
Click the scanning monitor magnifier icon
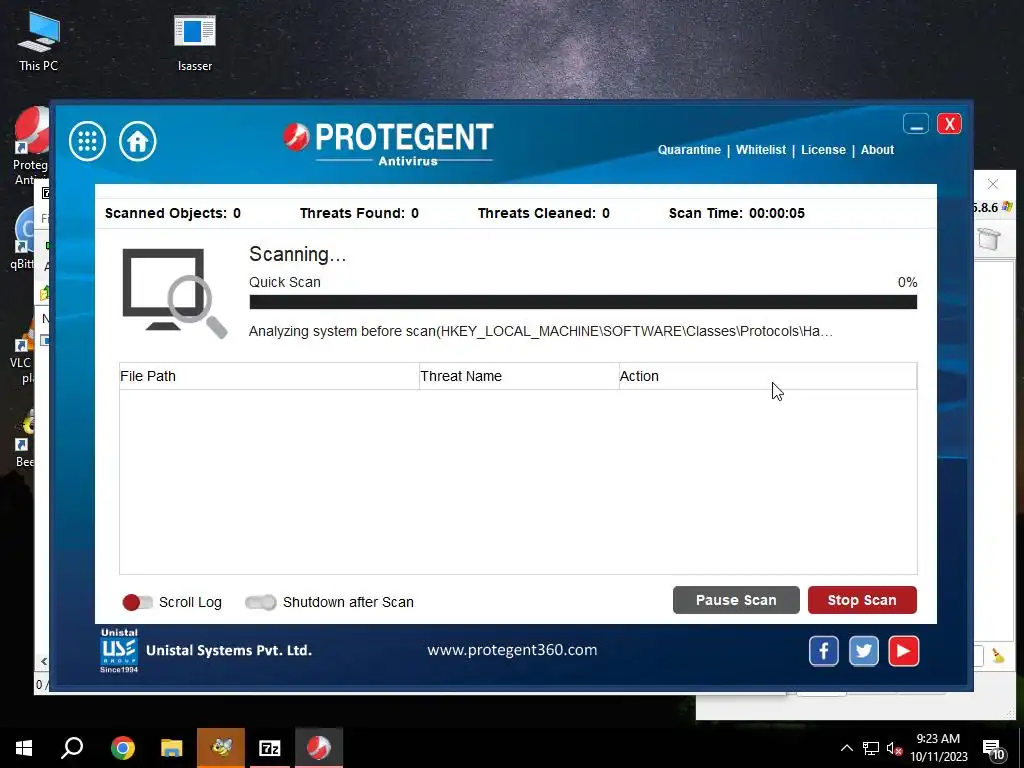pyautogui.click(x=174, y=293)
